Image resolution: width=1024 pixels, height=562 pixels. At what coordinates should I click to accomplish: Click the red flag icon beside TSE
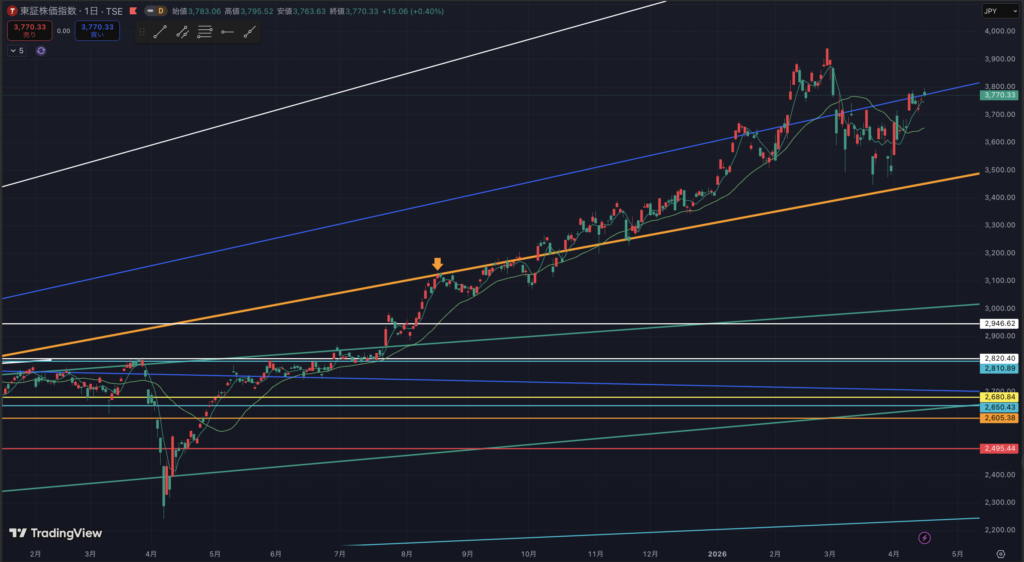click(132, 10)
